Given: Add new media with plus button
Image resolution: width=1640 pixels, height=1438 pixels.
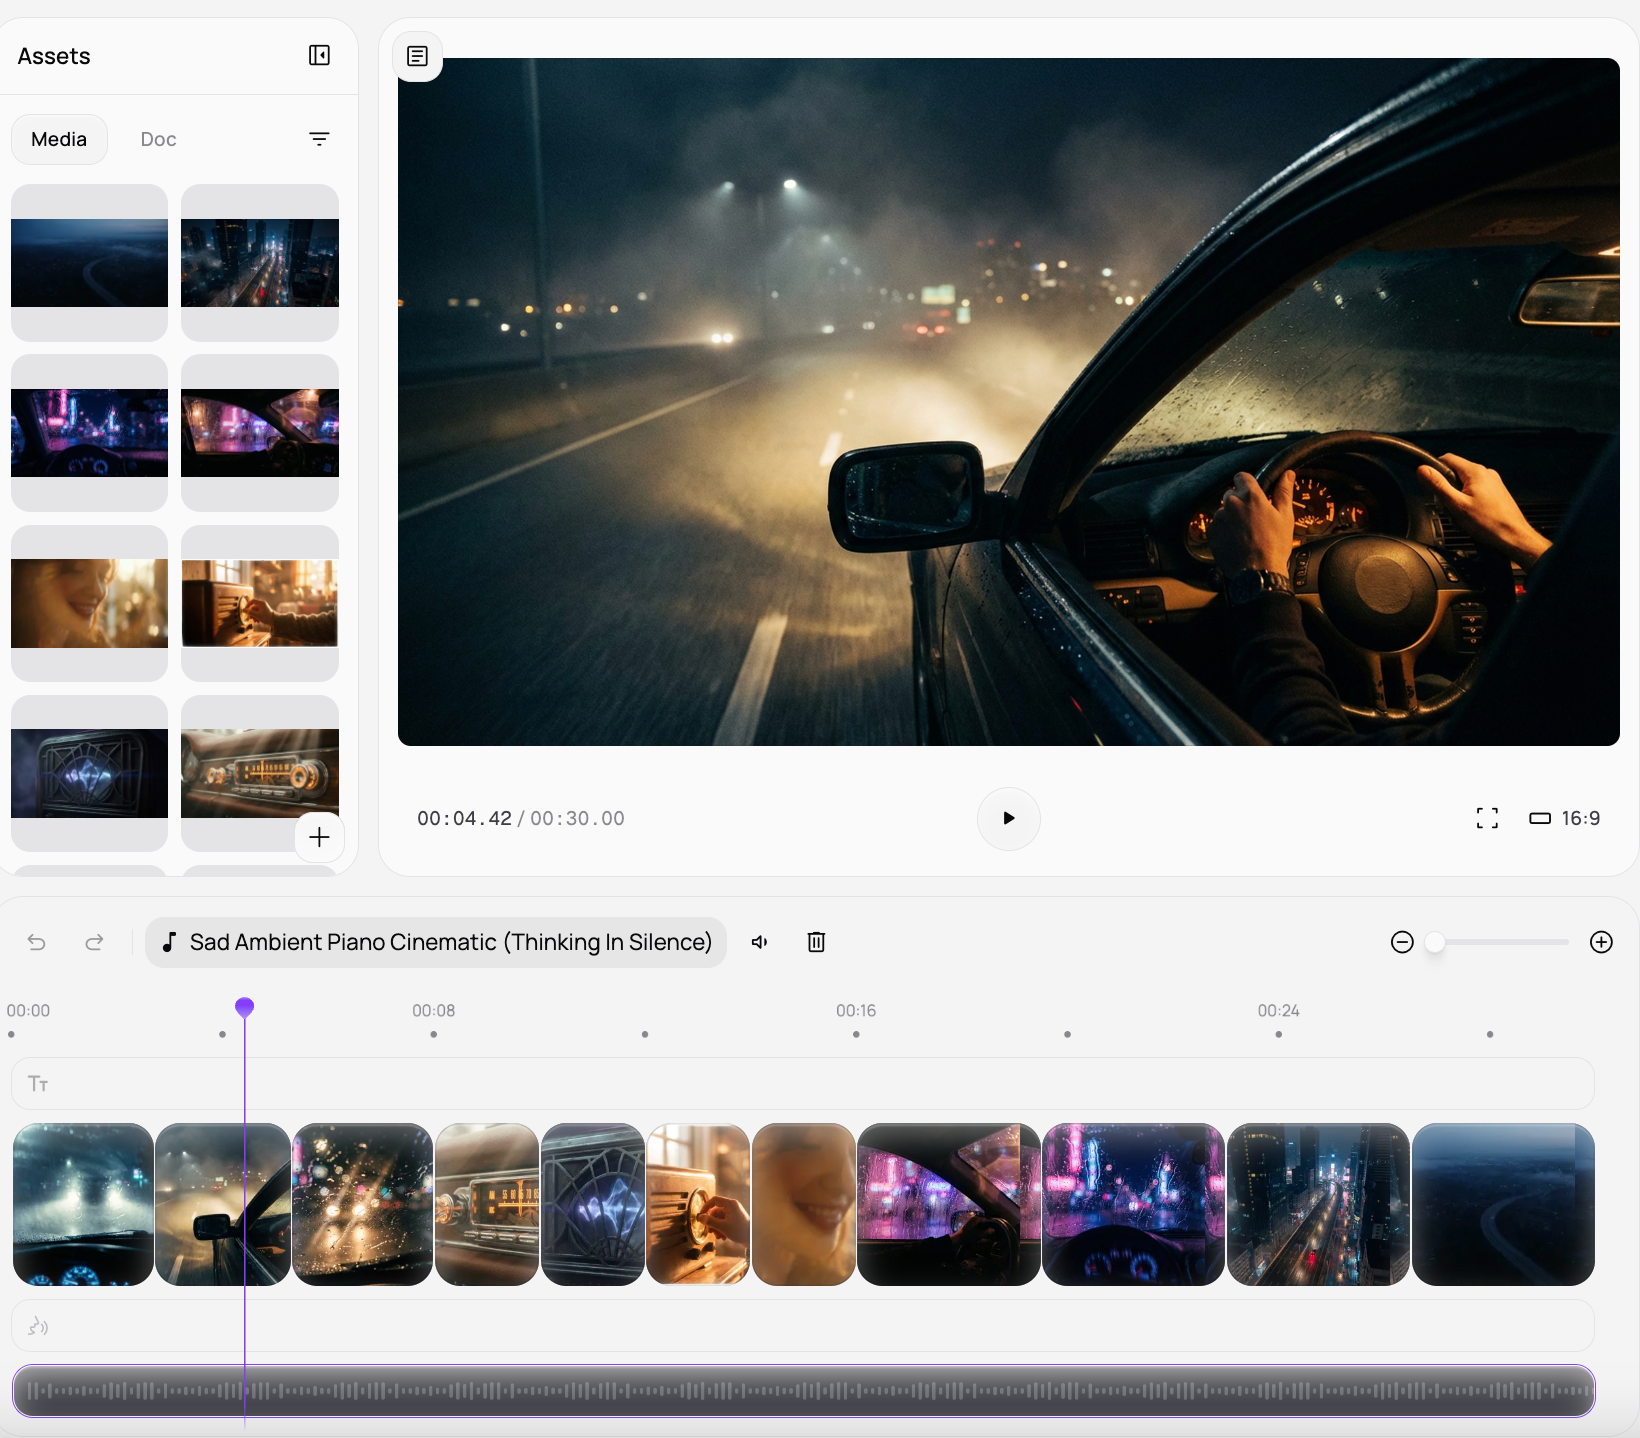Looking at the screenshot, I should pyautogui.click(x=319, y=837).
